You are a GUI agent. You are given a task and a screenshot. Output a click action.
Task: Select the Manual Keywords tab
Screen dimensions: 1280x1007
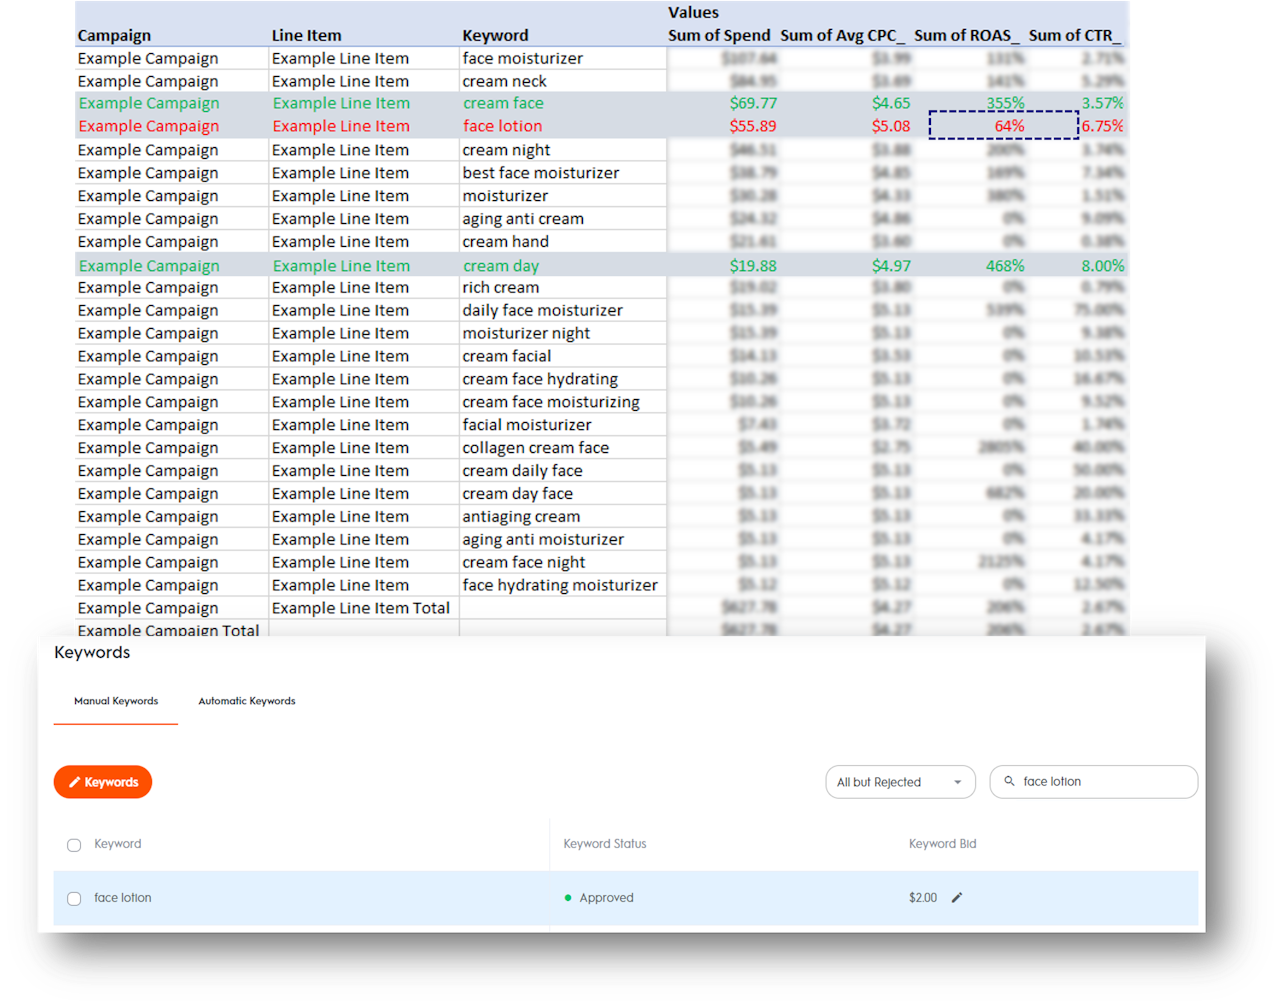(116, 701)
